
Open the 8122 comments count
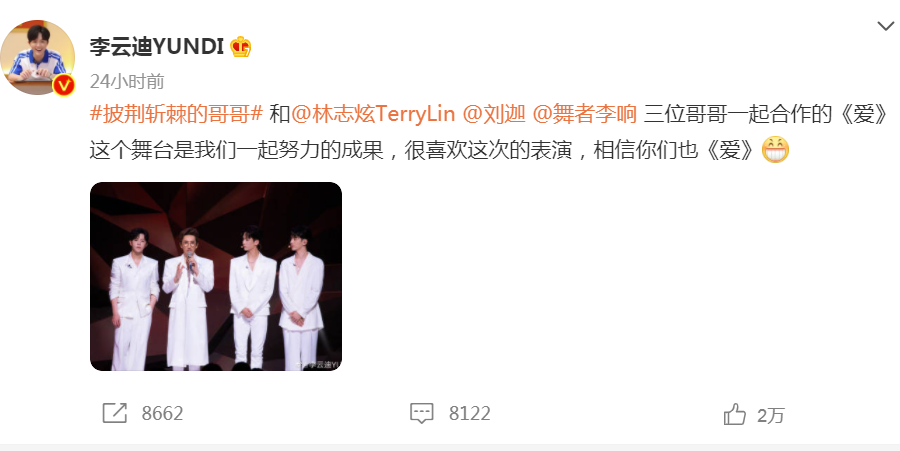click(x=470, y=414)
